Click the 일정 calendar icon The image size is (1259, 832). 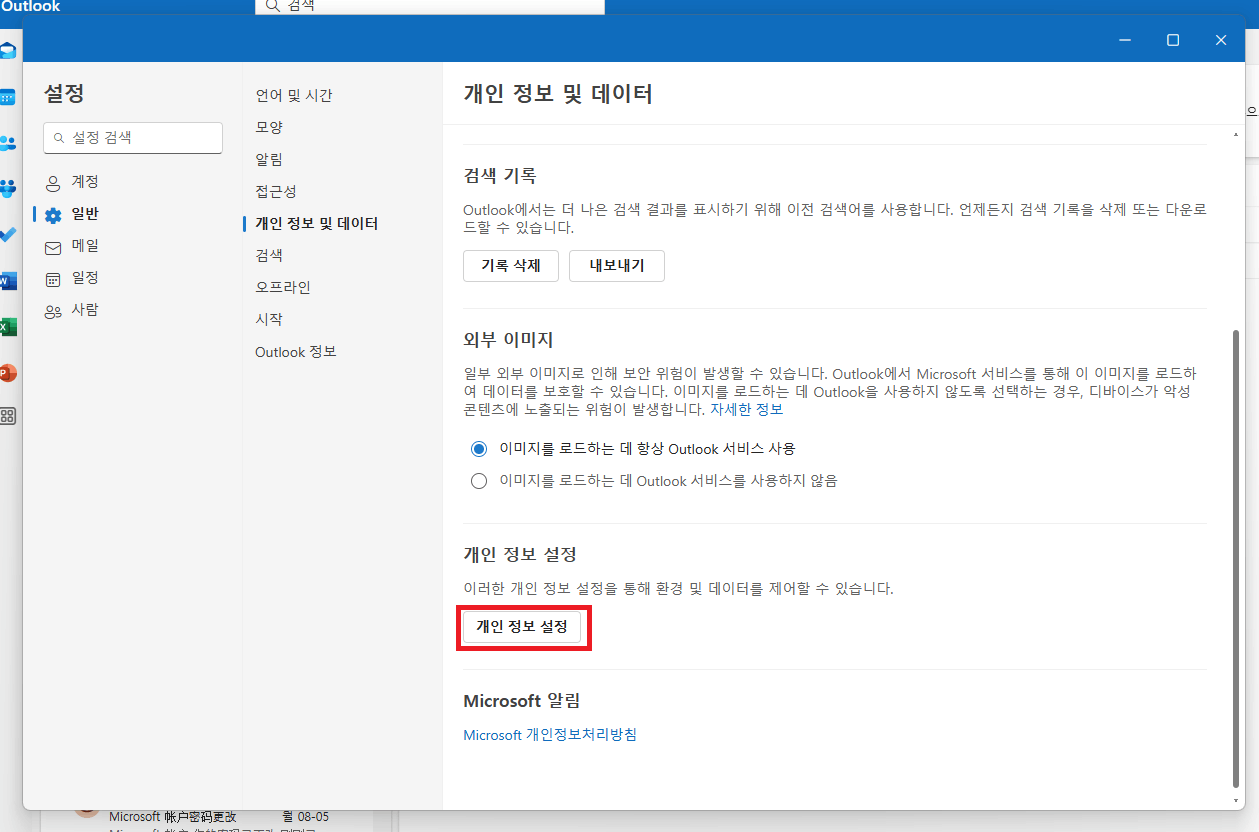53,279
